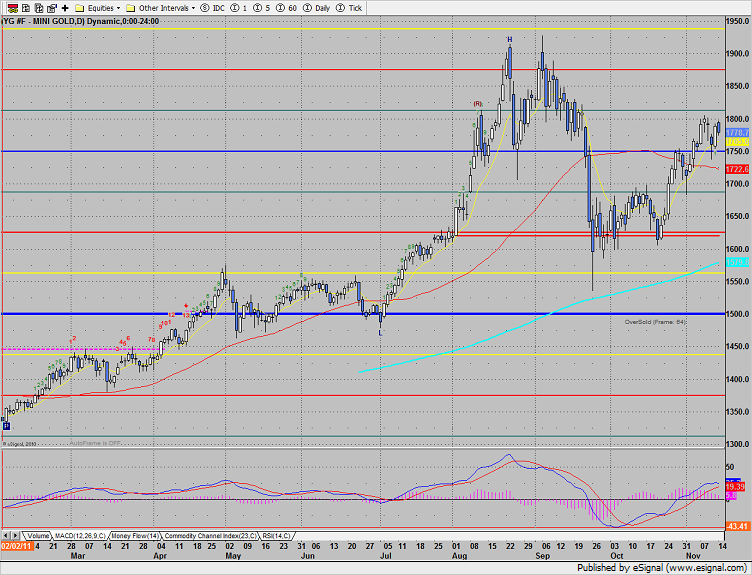Select the MACD(12,26,9,C) tab

coord(80,536)
